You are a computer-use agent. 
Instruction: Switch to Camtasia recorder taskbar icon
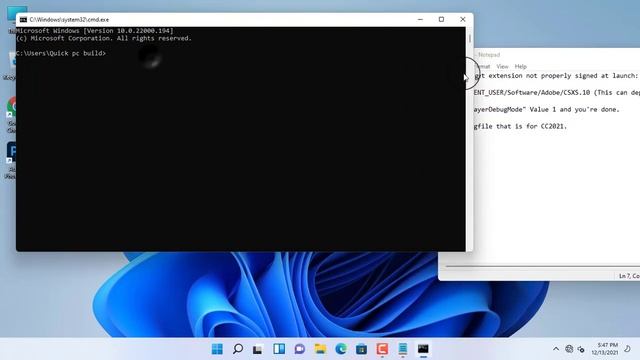click(x=382, y=349)
